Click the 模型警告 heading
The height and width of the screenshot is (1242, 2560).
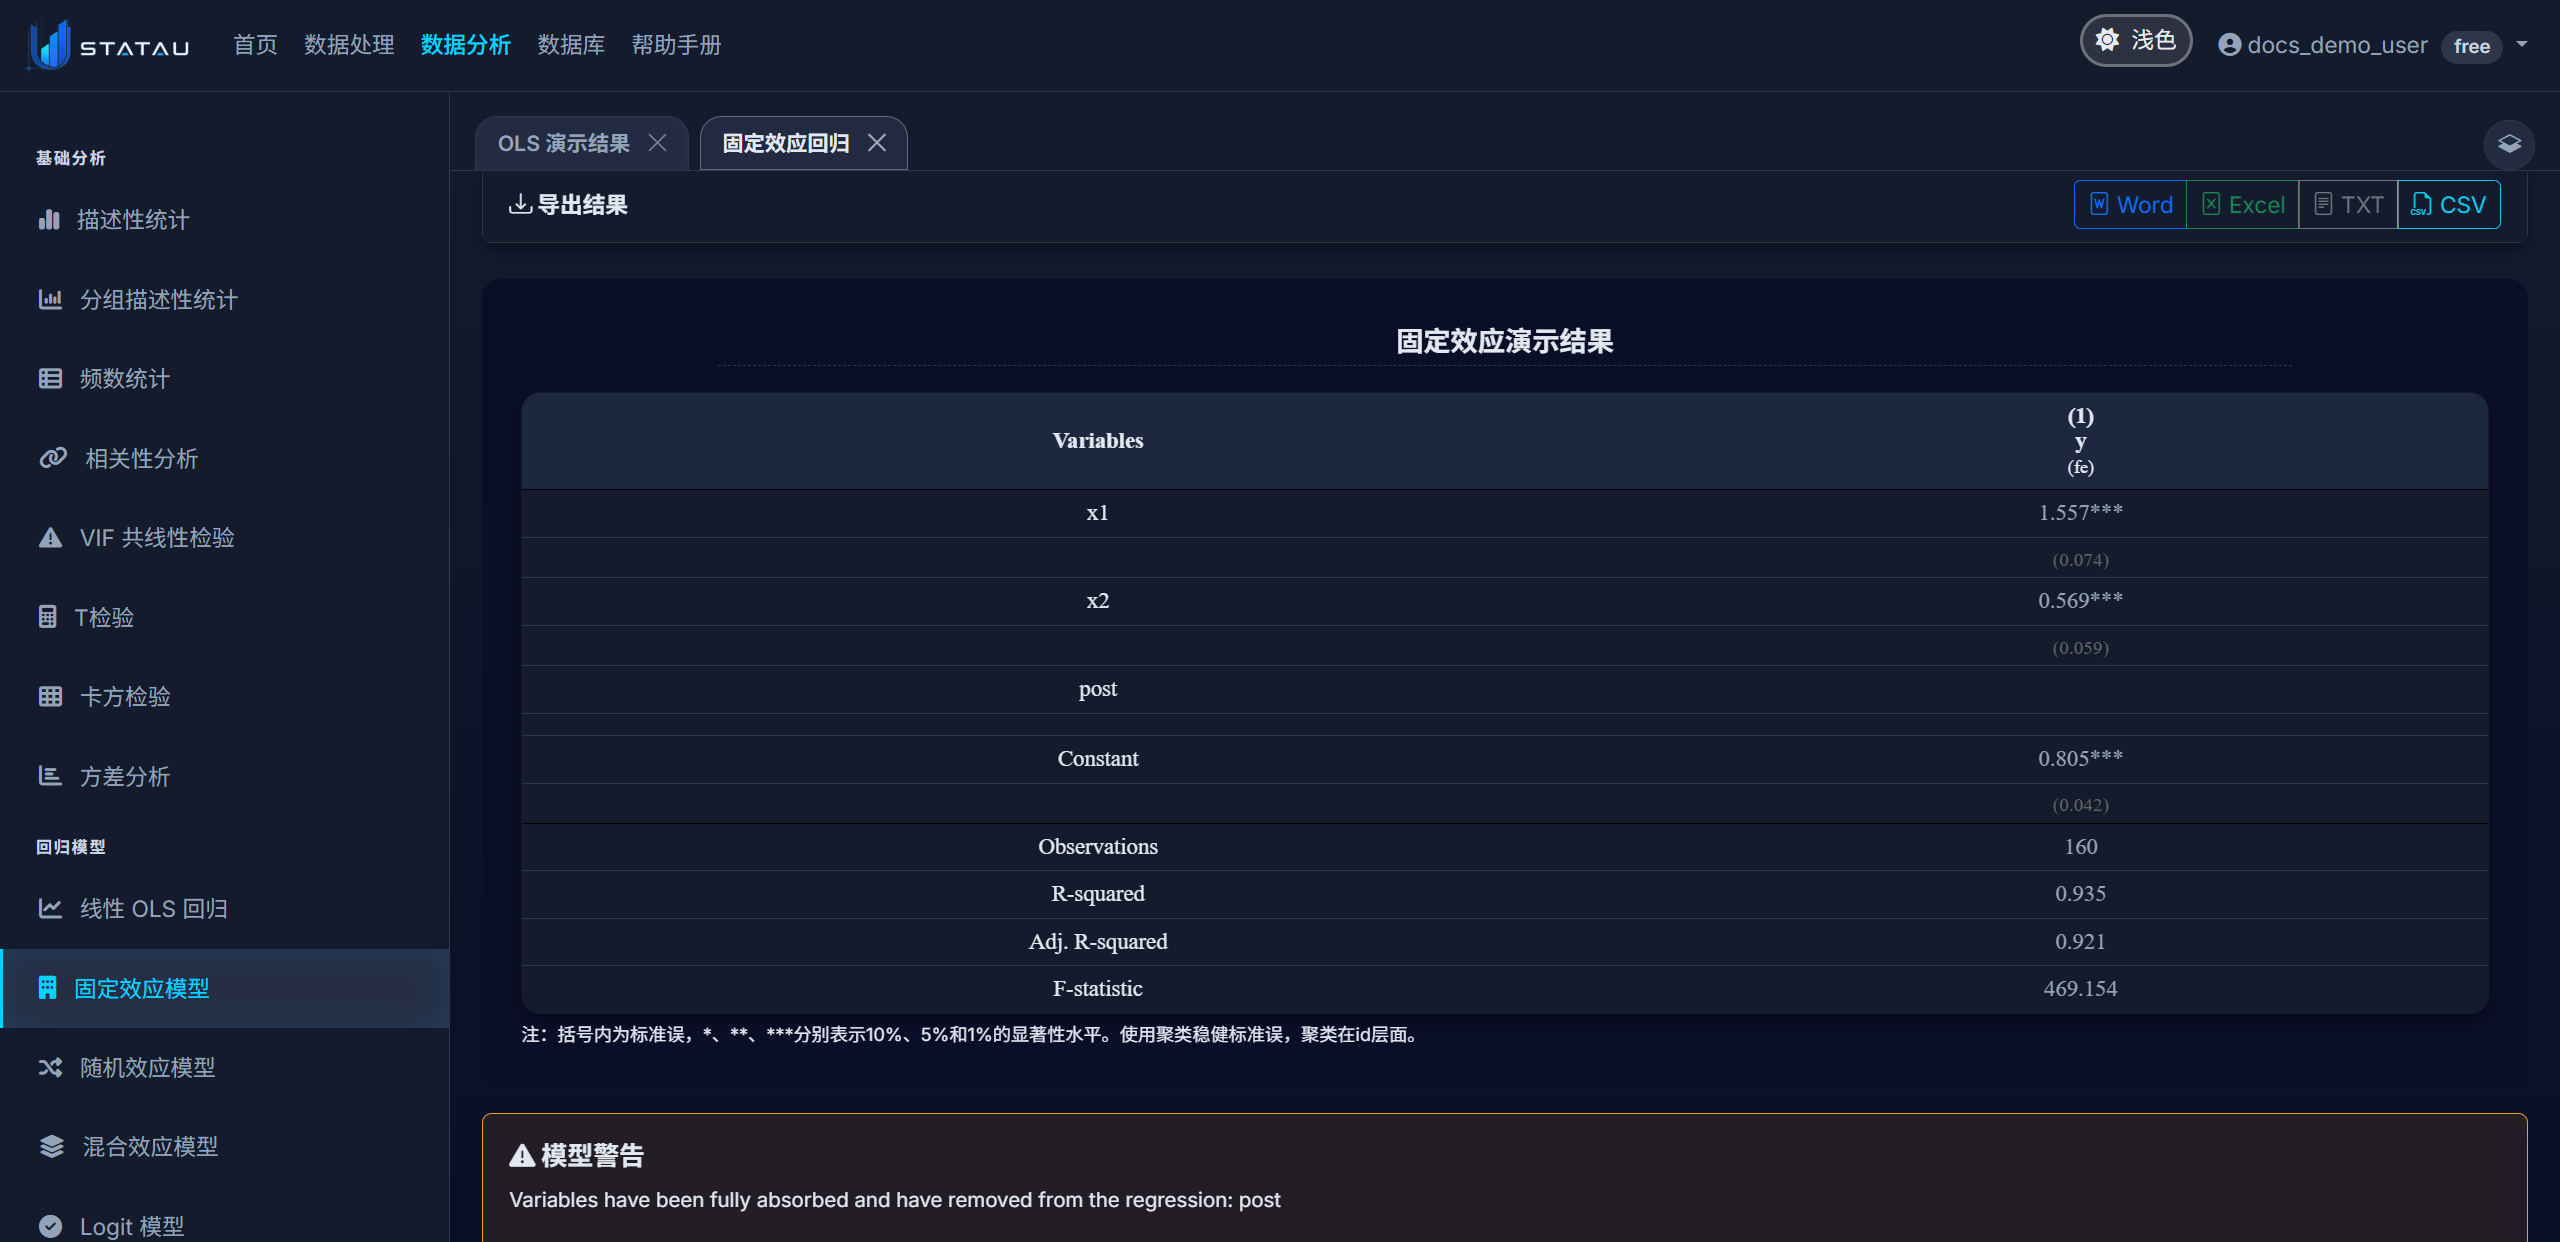[x=592, y=1155]
